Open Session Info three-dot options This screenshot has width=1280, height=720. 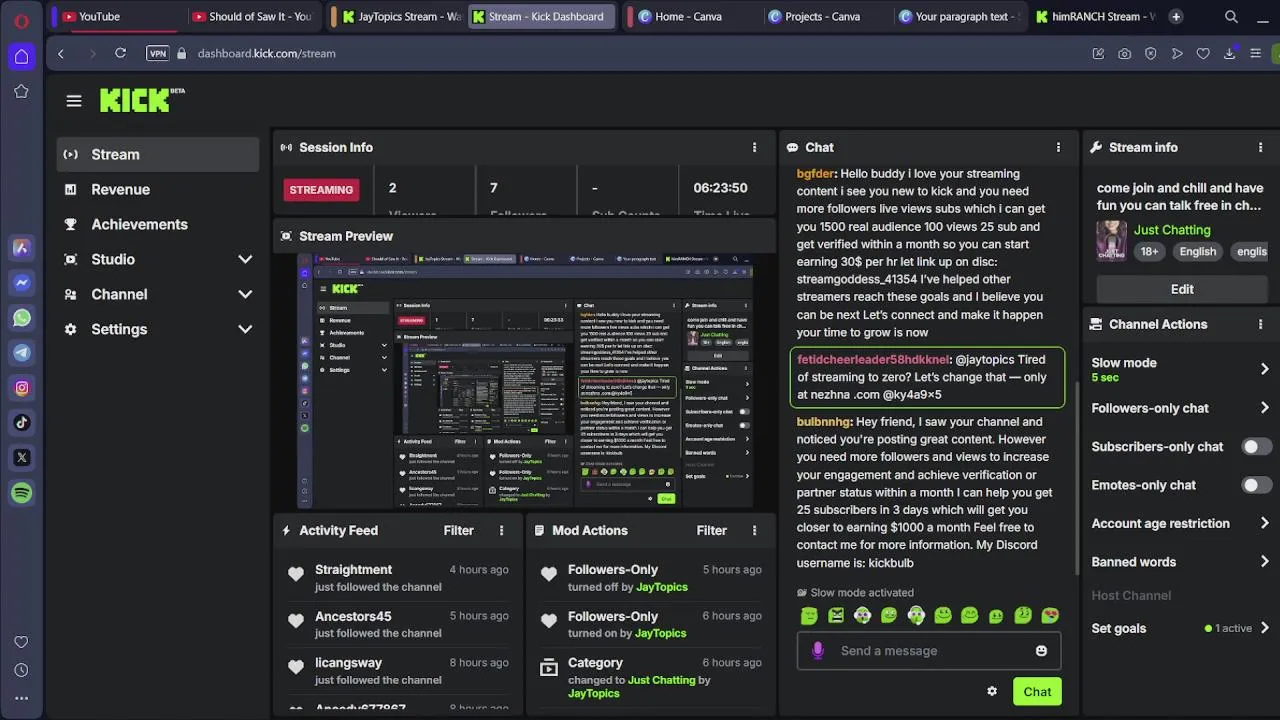pyautogui.click(x=754, y=147)
